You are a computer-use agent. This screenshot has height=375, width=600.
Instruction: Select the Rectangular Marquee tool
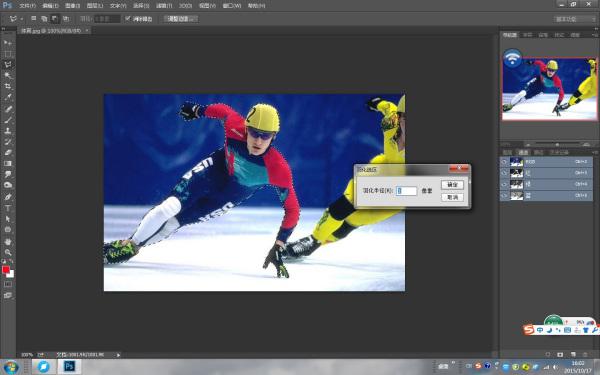coord(8,54)
